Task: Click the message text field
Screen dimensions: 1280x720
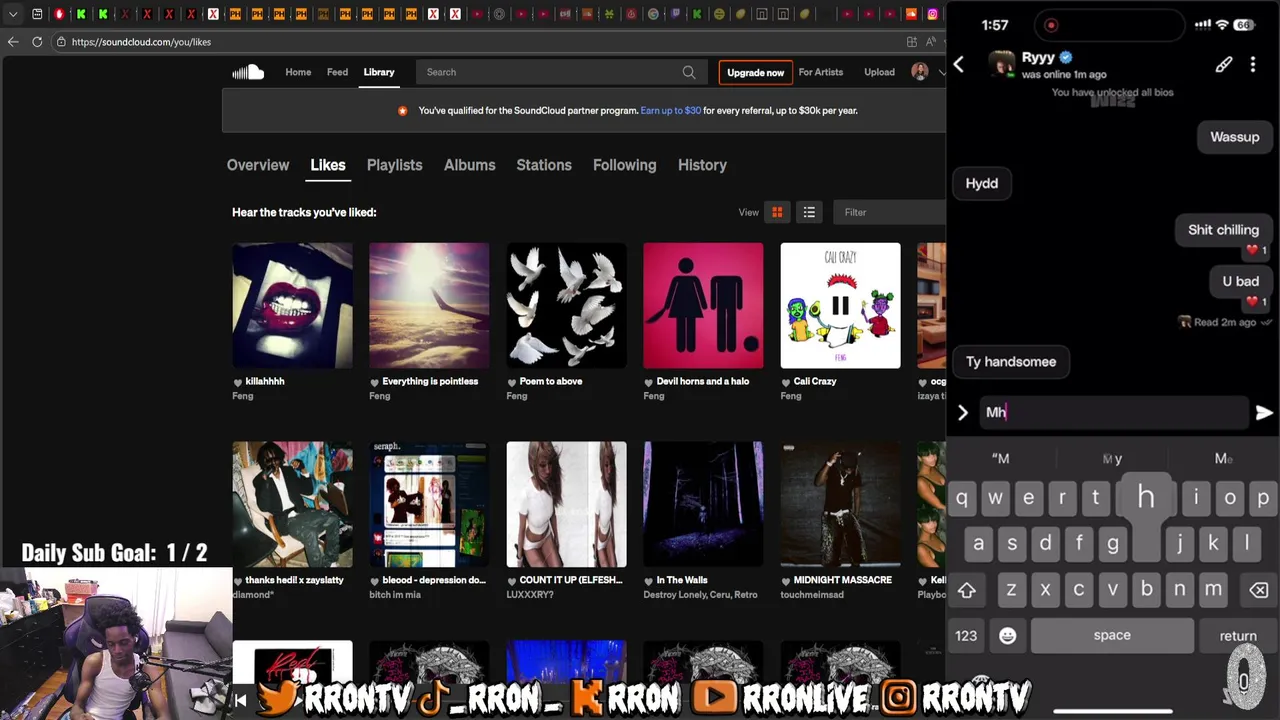Action: click(1113, 412)
